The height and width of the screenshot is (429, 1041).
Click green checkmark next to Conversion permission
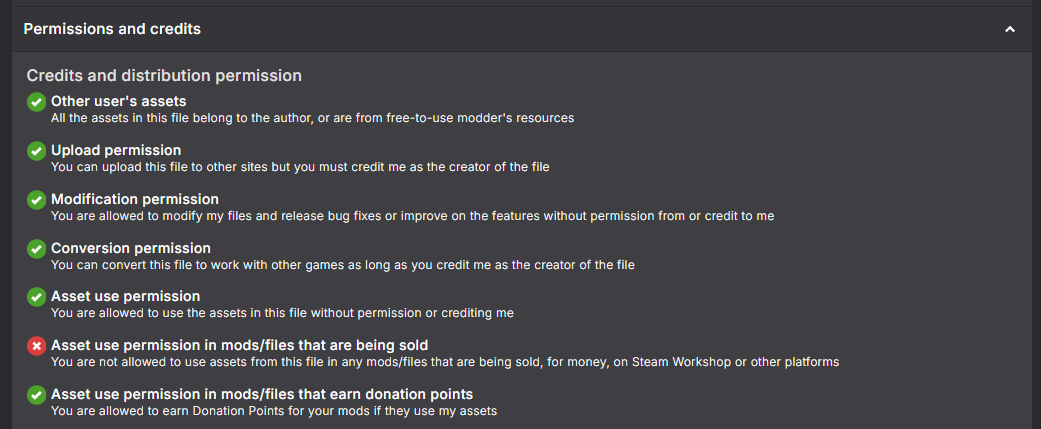click(x=36, y=249)
